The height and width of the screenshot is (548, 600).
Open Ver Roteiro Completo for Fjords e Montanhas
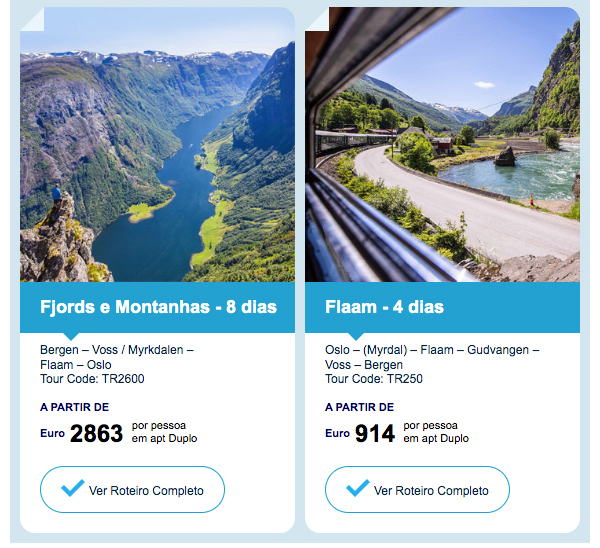coord(132,489)
